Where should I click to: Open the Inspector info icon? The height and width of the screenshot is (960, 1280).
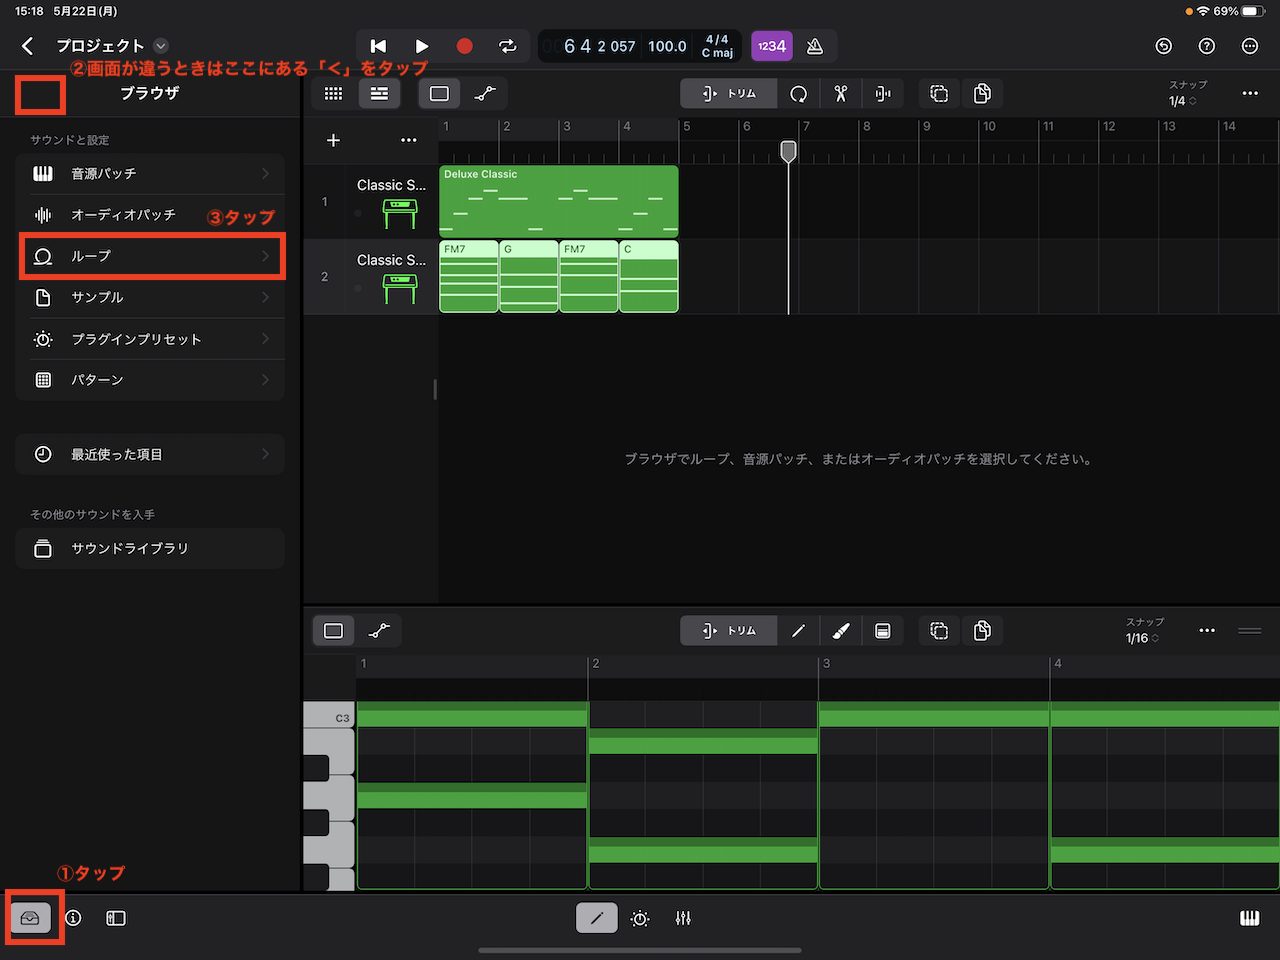tap(73, 918)
